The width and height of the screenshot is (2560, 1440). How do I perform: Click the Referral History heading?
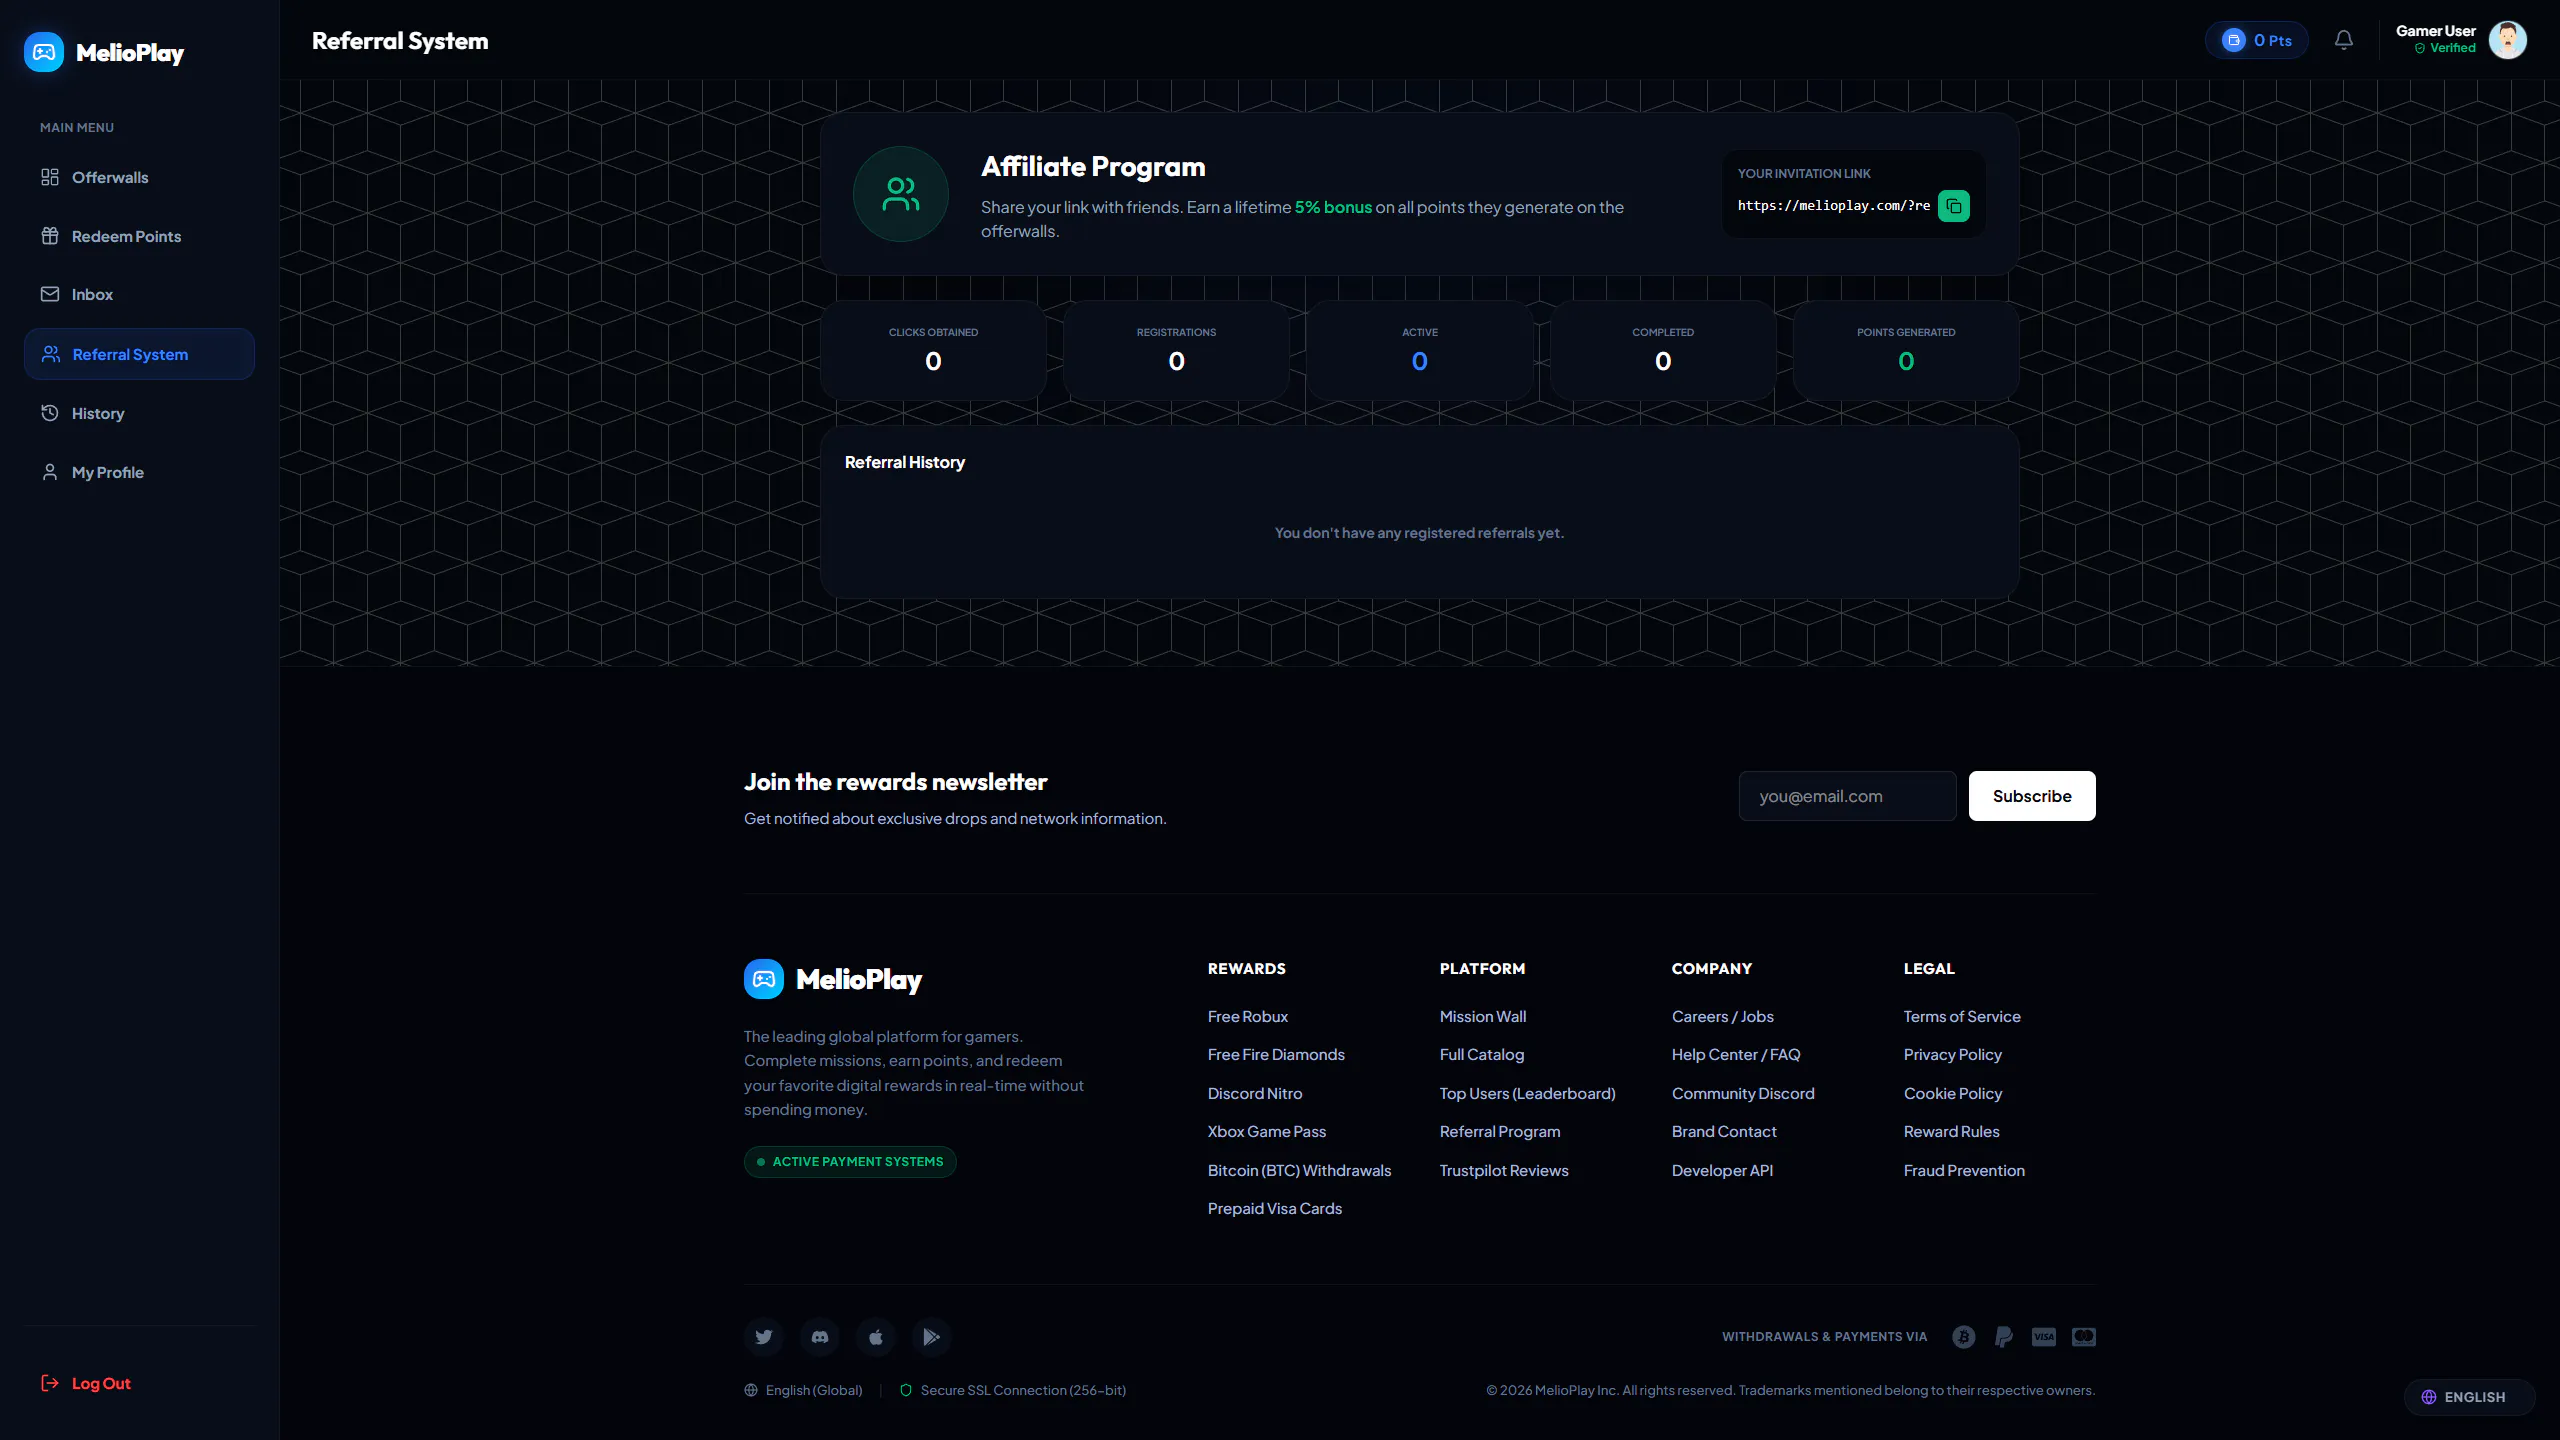905,462
